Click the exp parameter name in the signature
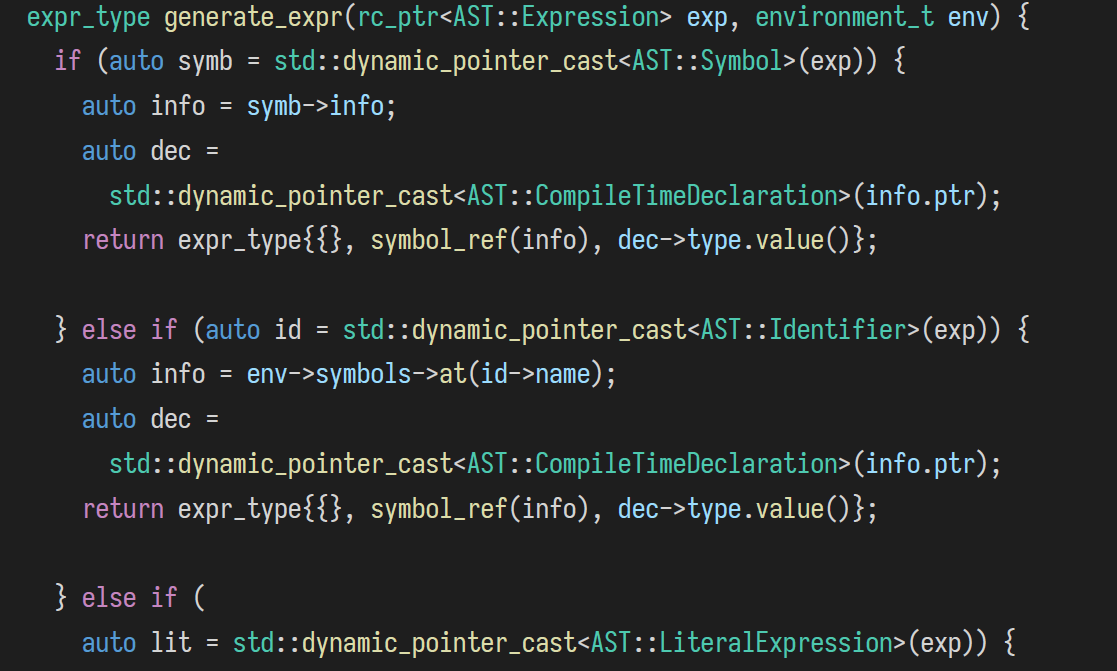Screen dimensions: 1117x671 tap(708, 17)
